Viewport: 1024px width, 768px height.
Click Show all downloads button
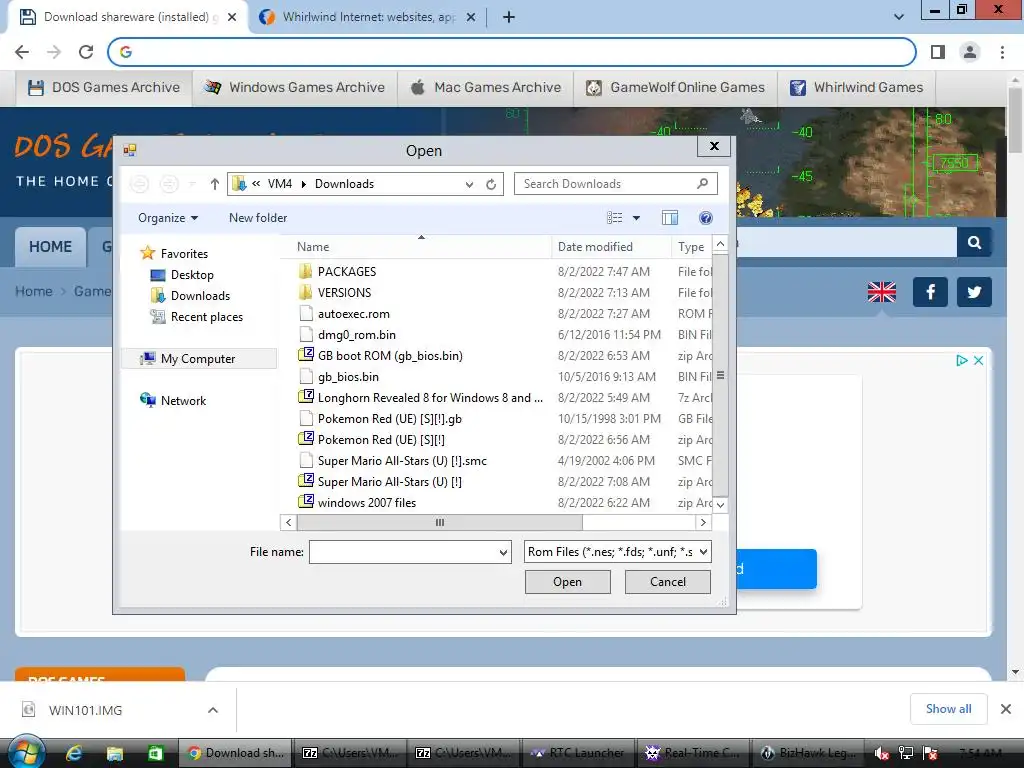point(948,709)
